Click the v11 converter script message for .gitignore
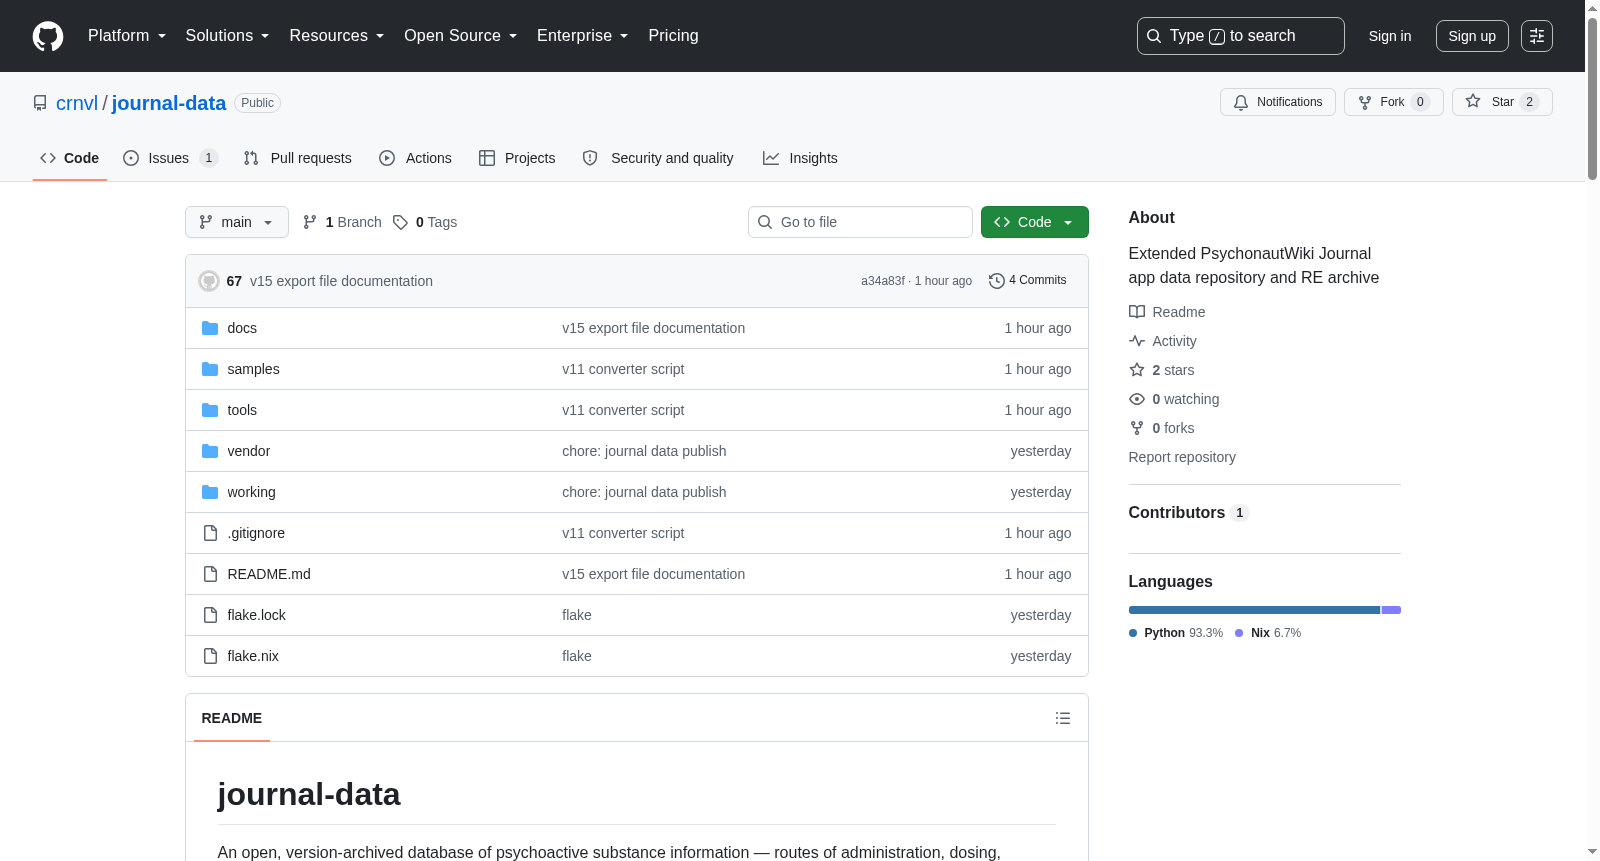The image size is (1600, 861). tap(623, 533)
